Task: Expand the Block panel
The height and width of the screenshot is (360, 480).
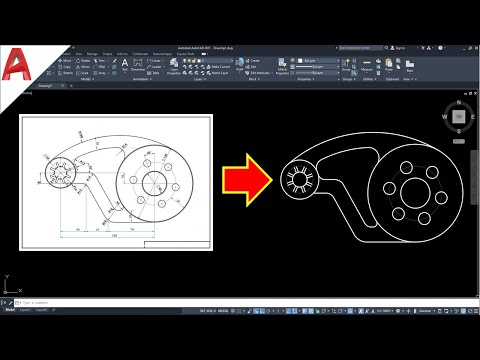Action: pyautogui.click(x=253, y=79)
